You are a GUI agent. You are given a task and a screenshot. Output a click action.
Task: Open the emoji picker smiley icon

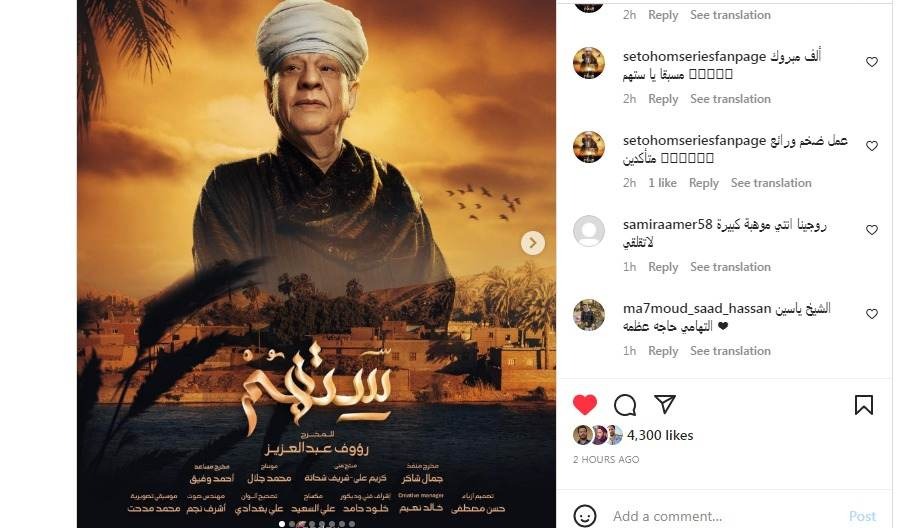click(x=585, y=515)
